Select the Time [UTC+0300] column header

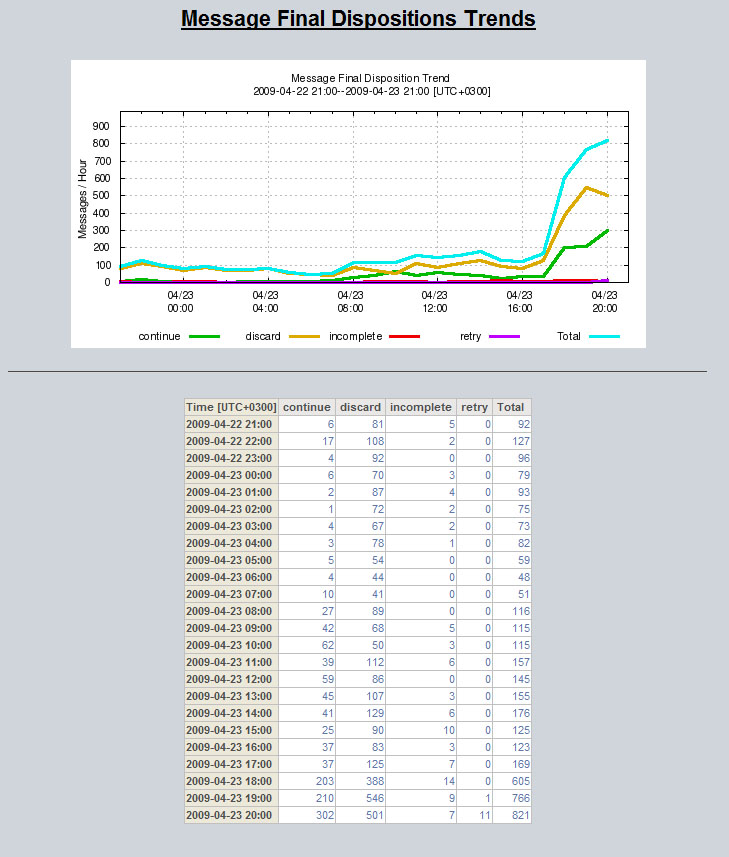pos(231,407)
